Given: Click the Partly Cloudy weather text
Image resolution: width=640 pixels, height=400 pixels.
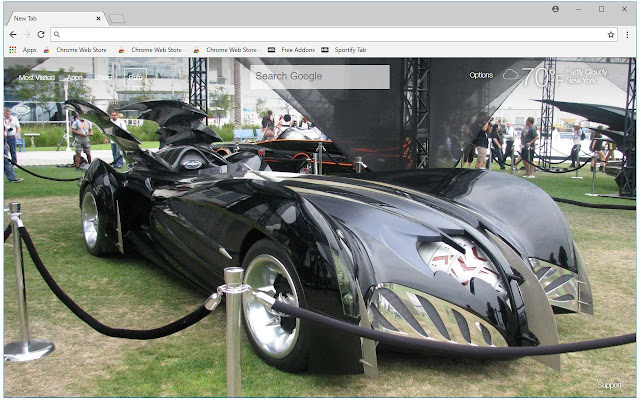Looking at the screenshot, I should coord(586,72).
